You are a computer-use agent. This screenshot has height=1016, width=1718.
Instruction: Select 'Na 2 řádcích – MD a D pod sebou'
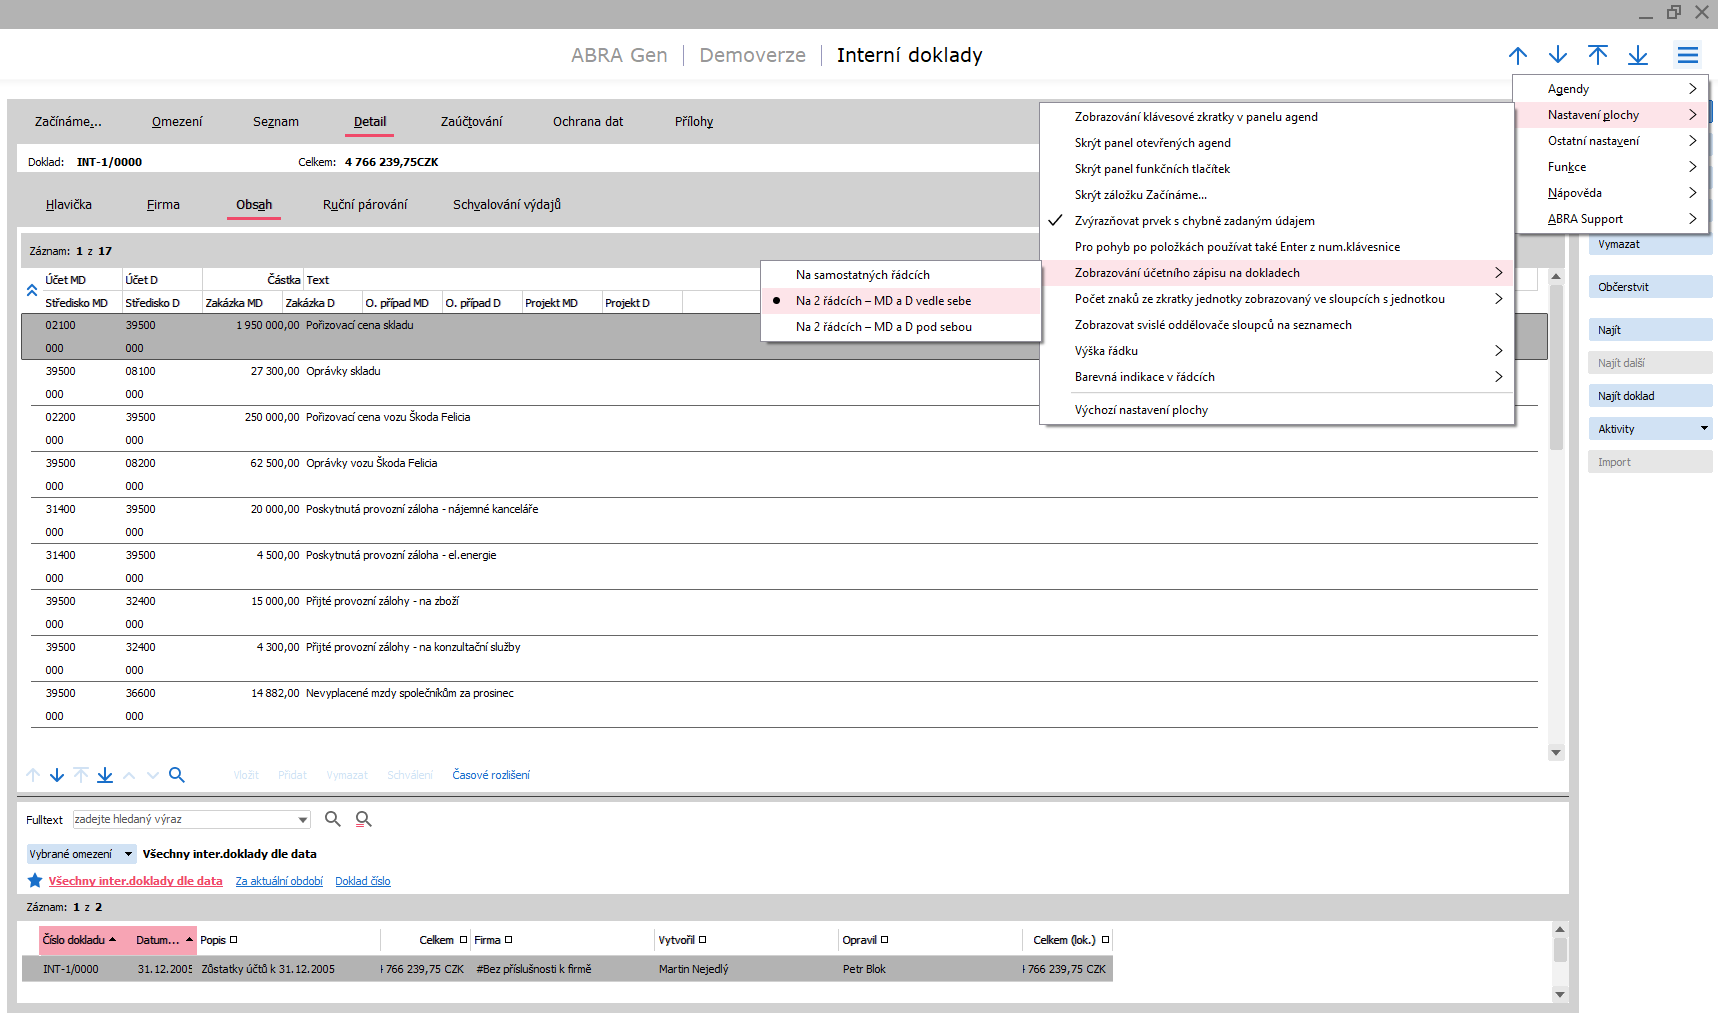click(x=883, y=327)
